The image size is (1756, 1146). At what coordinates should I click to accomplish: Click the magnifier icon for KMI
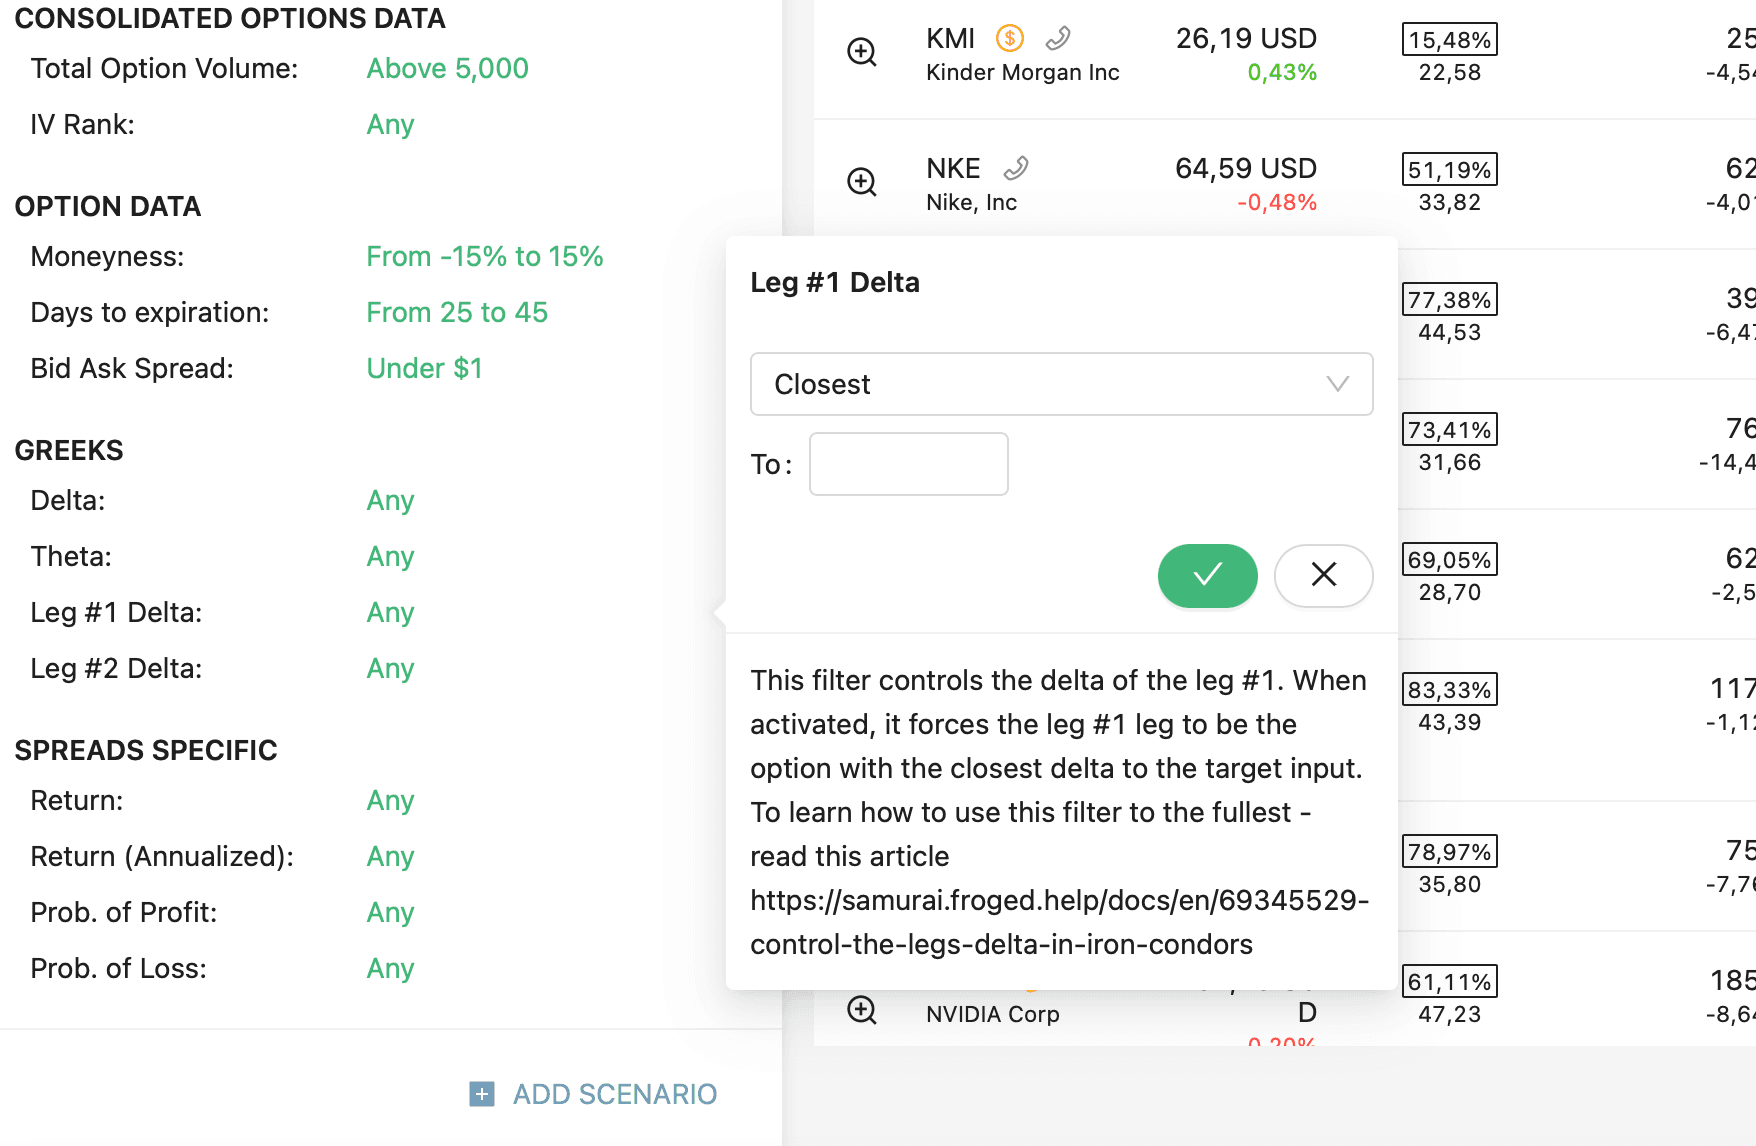point(862,52)
